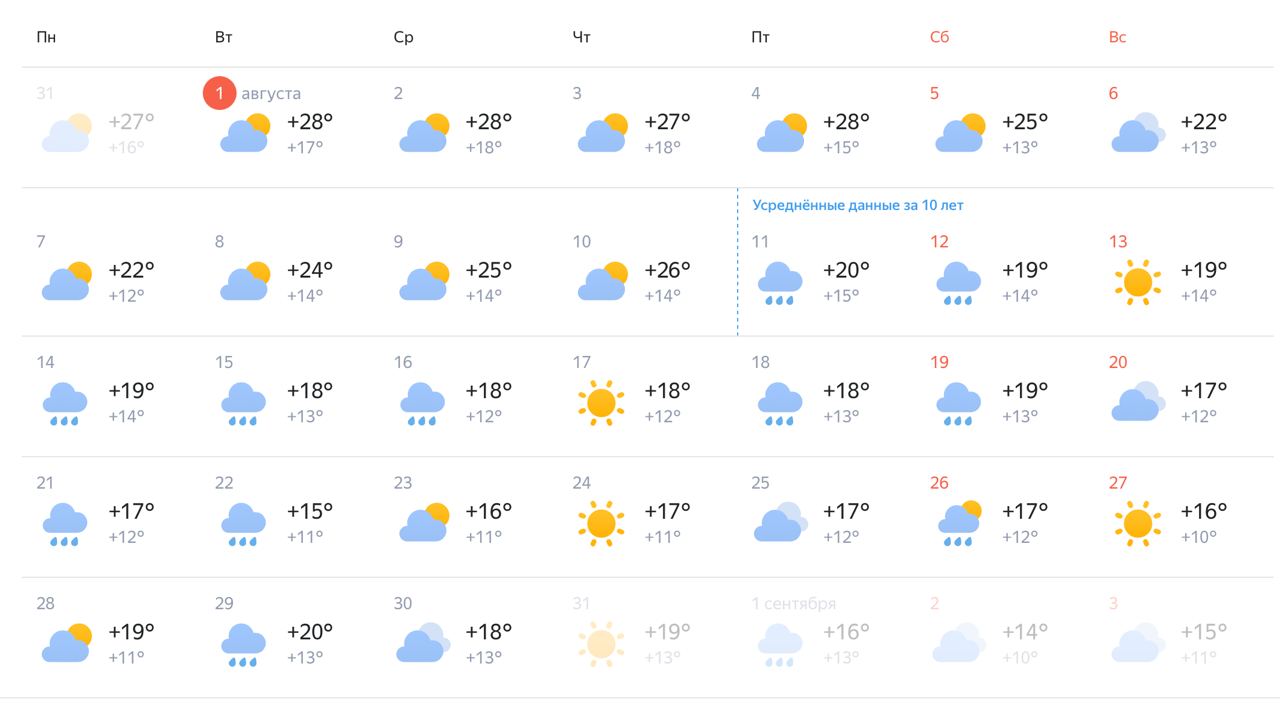Click the sunny icon on day 17
Image resolution: width=1280 pixels, height=724 pixels.
[x=601, y=403]
